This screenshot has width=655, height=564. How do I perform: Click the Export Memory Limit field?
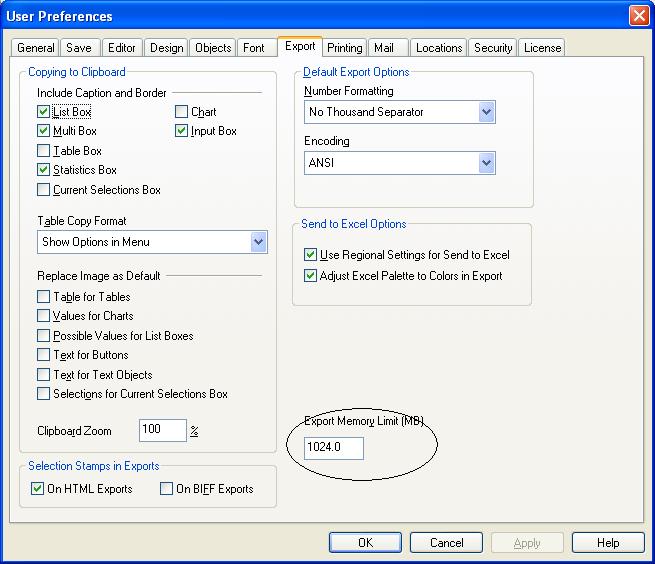[x=334, y=448]
